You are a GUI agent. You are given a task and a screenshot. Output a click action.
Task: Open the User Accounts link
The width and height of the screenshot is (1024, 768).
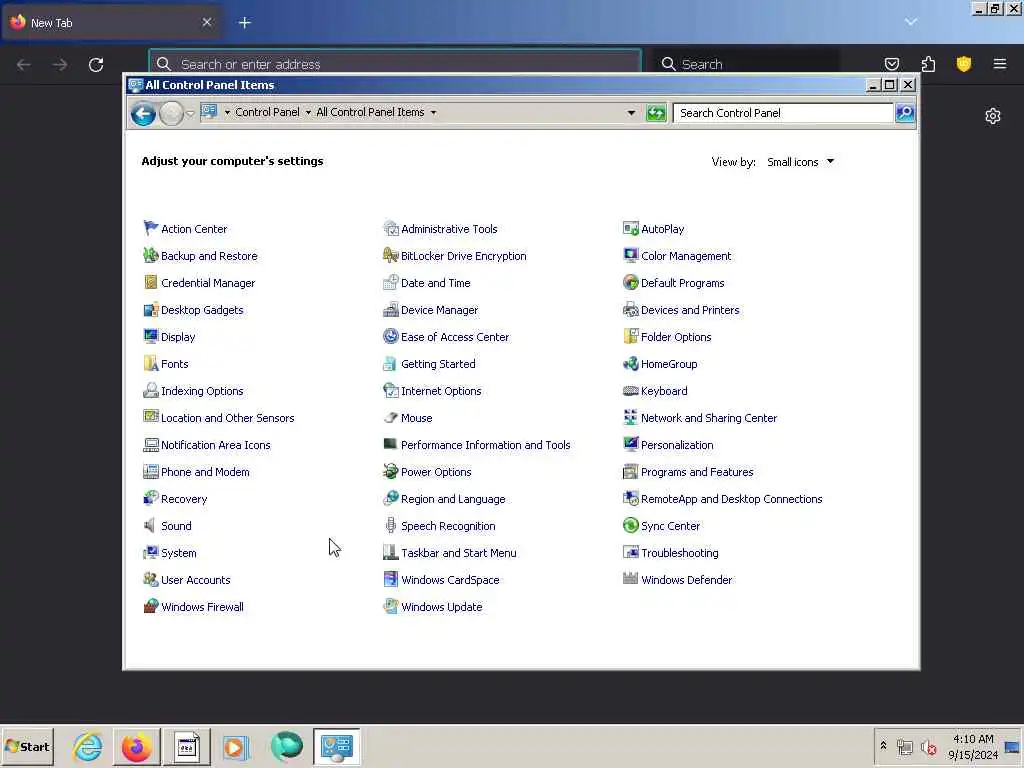coord(195,580)
